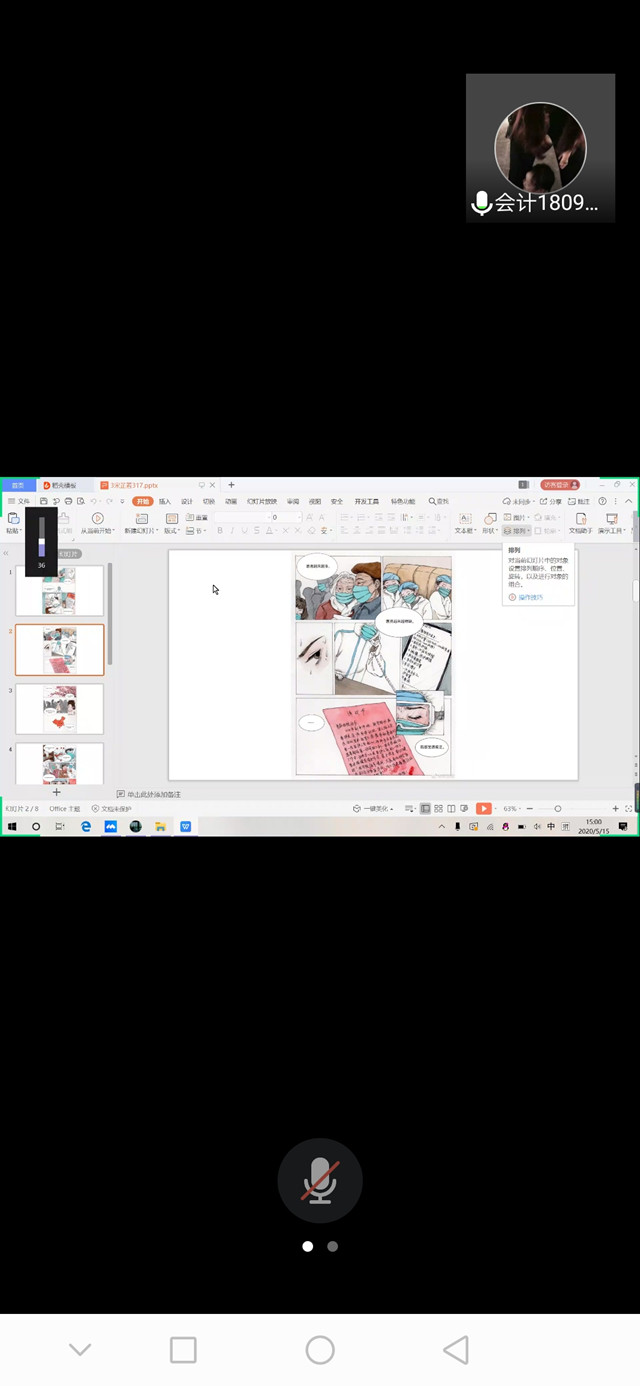
Task: Click the save icon in quick access toolbar
Action: tap(43, 501)
